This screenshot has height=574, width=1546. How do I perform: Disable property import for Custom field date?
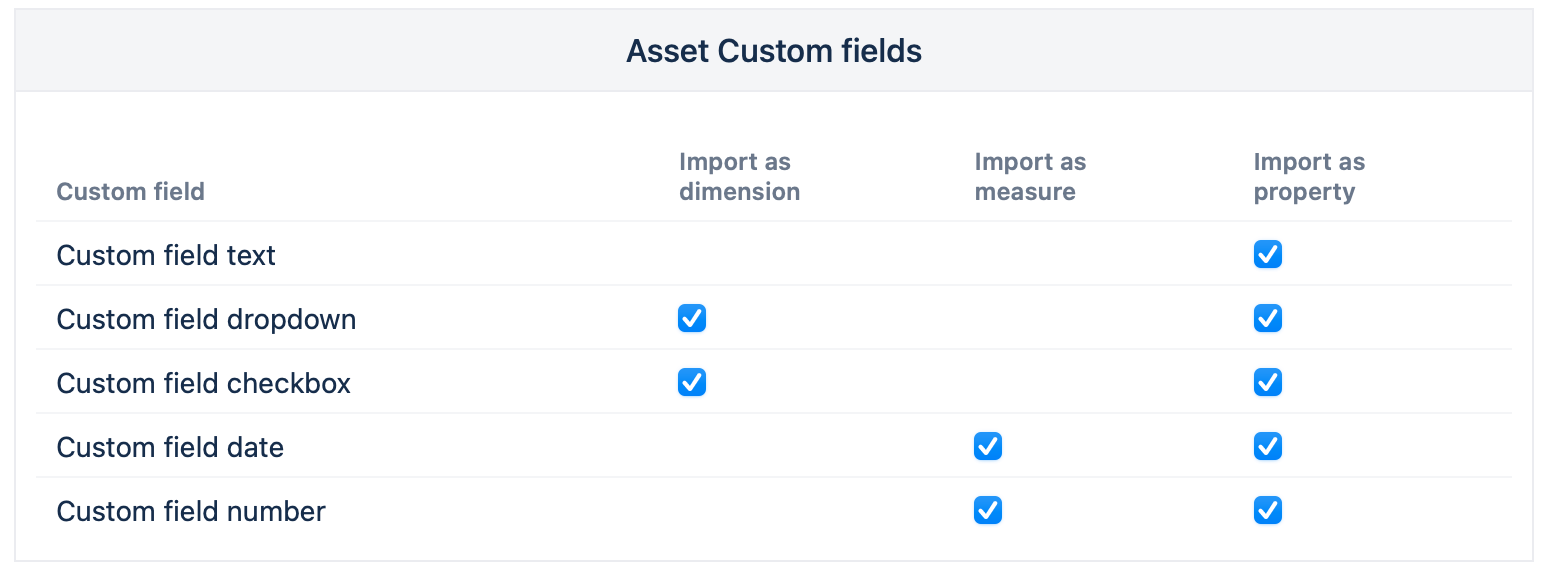coord(1267,447)
